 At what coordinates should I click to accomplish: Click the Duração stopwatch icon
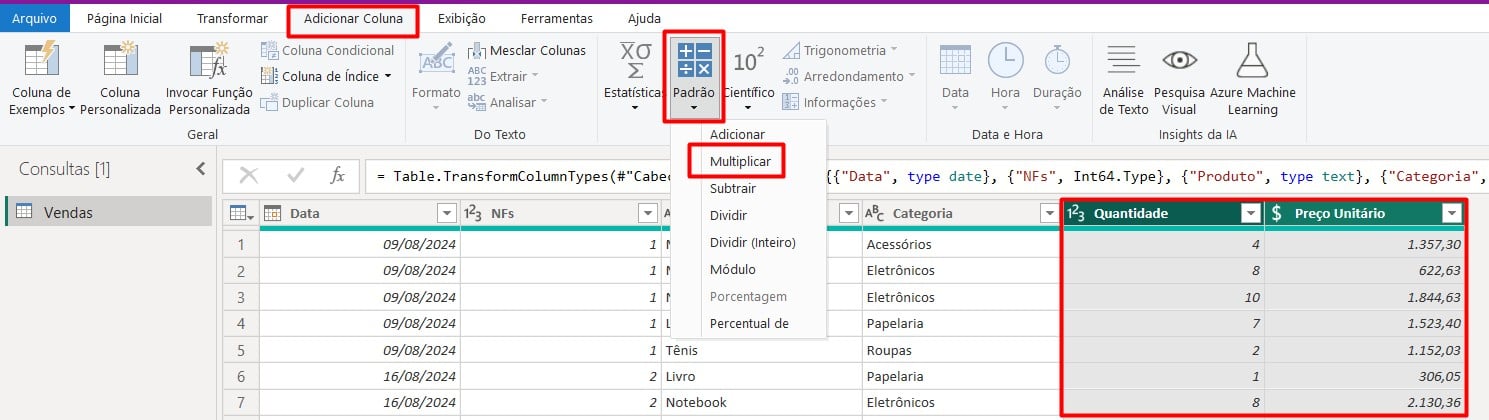(1057, 61)
